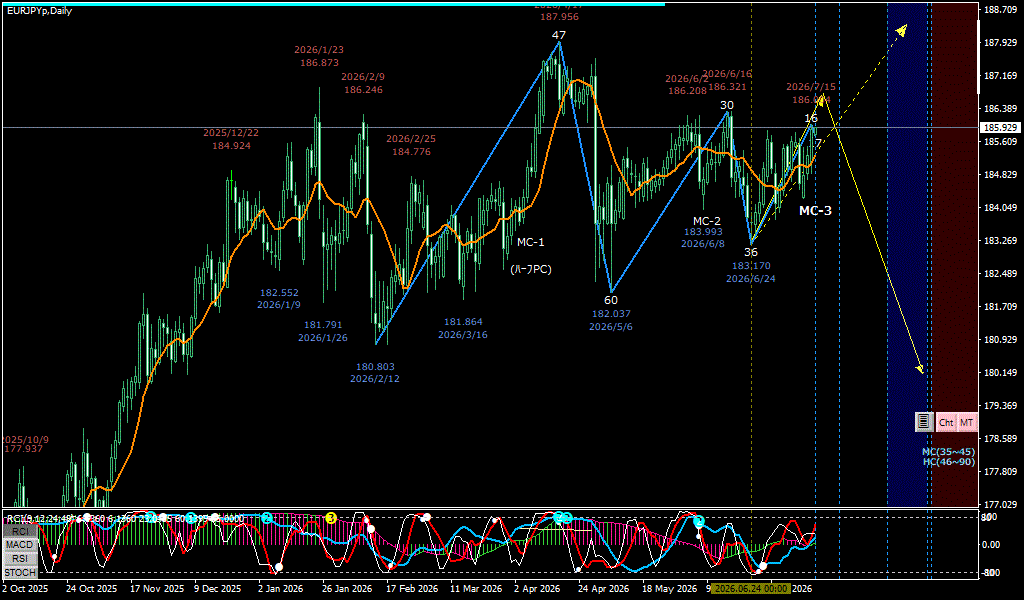Click the current price label 185.929
Screen dimensions: 1024x600
(1000, 127)
